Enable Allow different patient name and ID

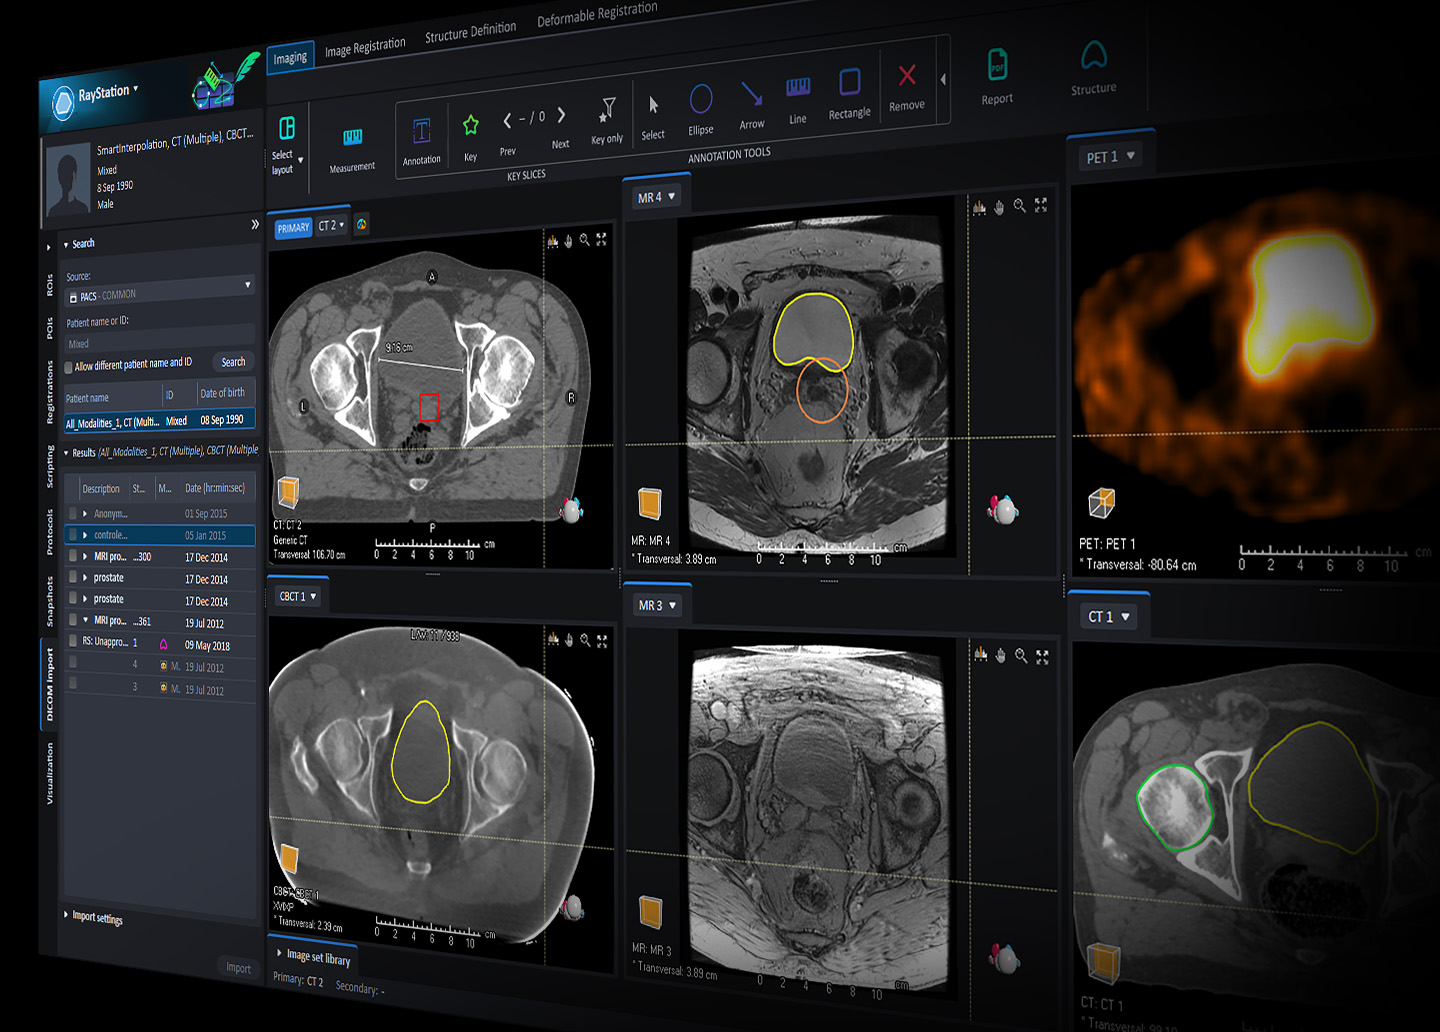click(x=69, y=367)
